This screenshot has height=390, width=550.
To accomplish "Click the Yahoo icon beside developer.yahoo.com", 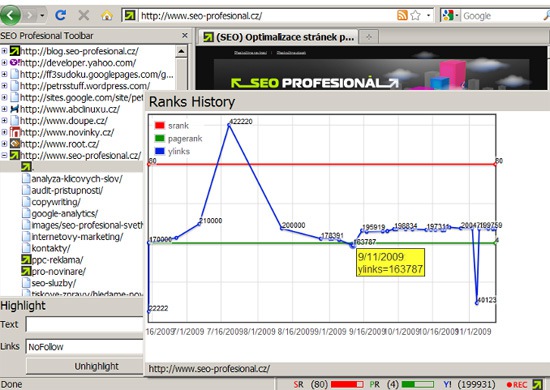I will [x=14, y=62].
